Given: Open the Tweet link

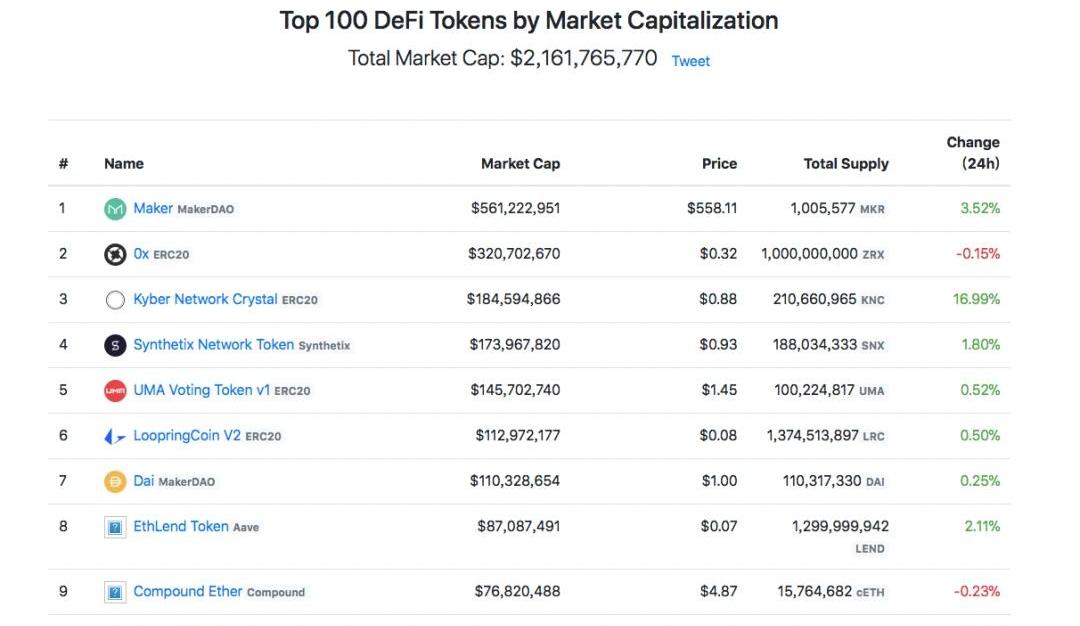Looking at the screenshot, I should coord(691,61).
